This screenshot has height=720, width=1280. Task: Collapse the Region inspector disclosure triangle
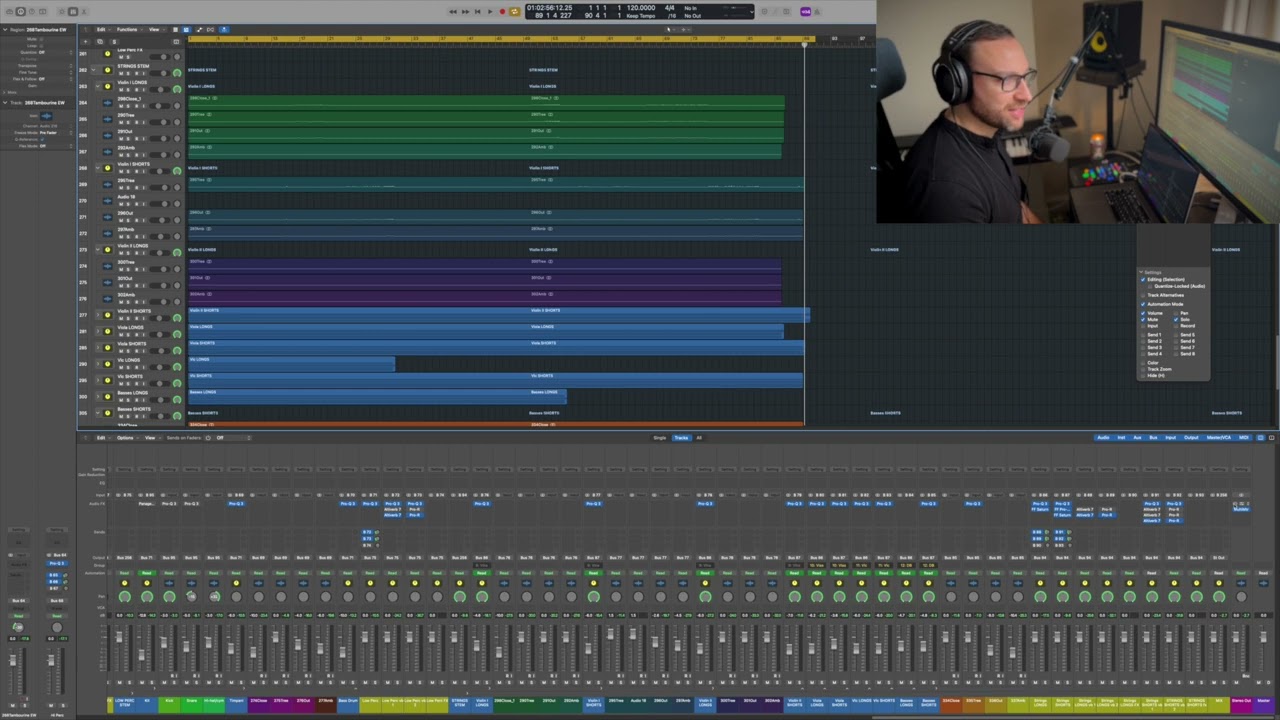tap(5, 30)
